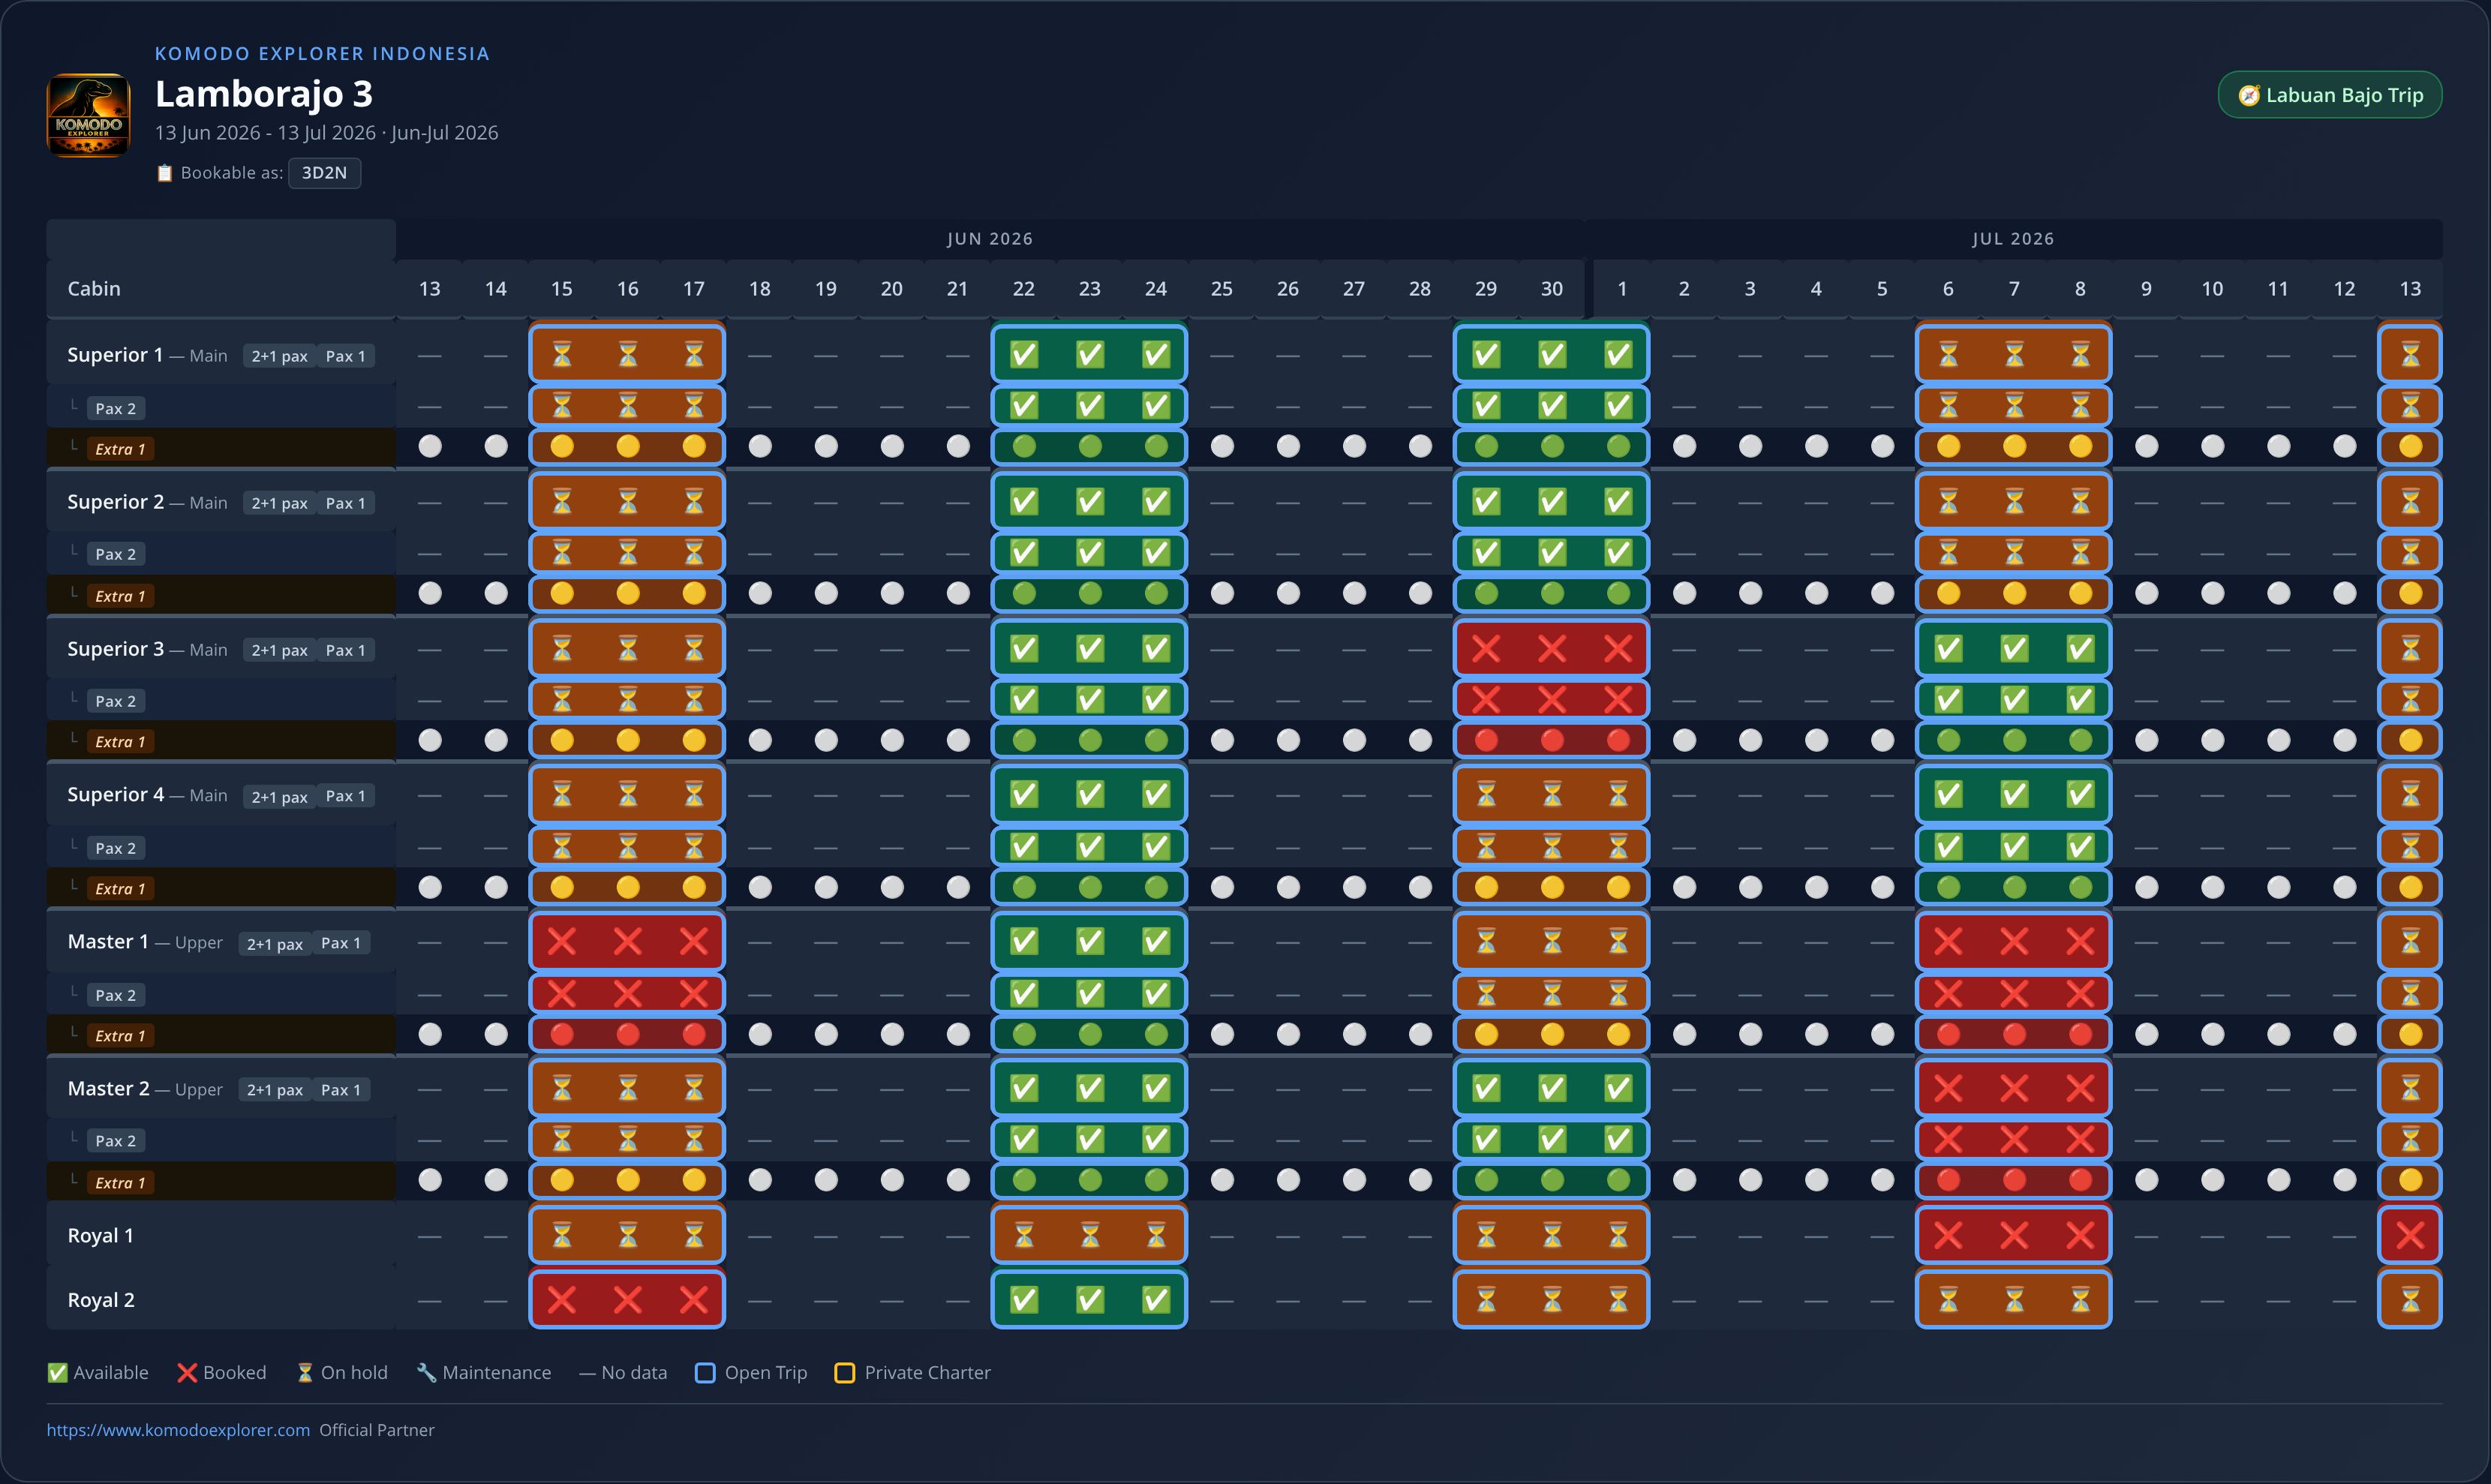The width and height of the screenshot is (2491, 1484).
Task: Click Superior 3 available checkmark for July 7
Action: 2014,649
